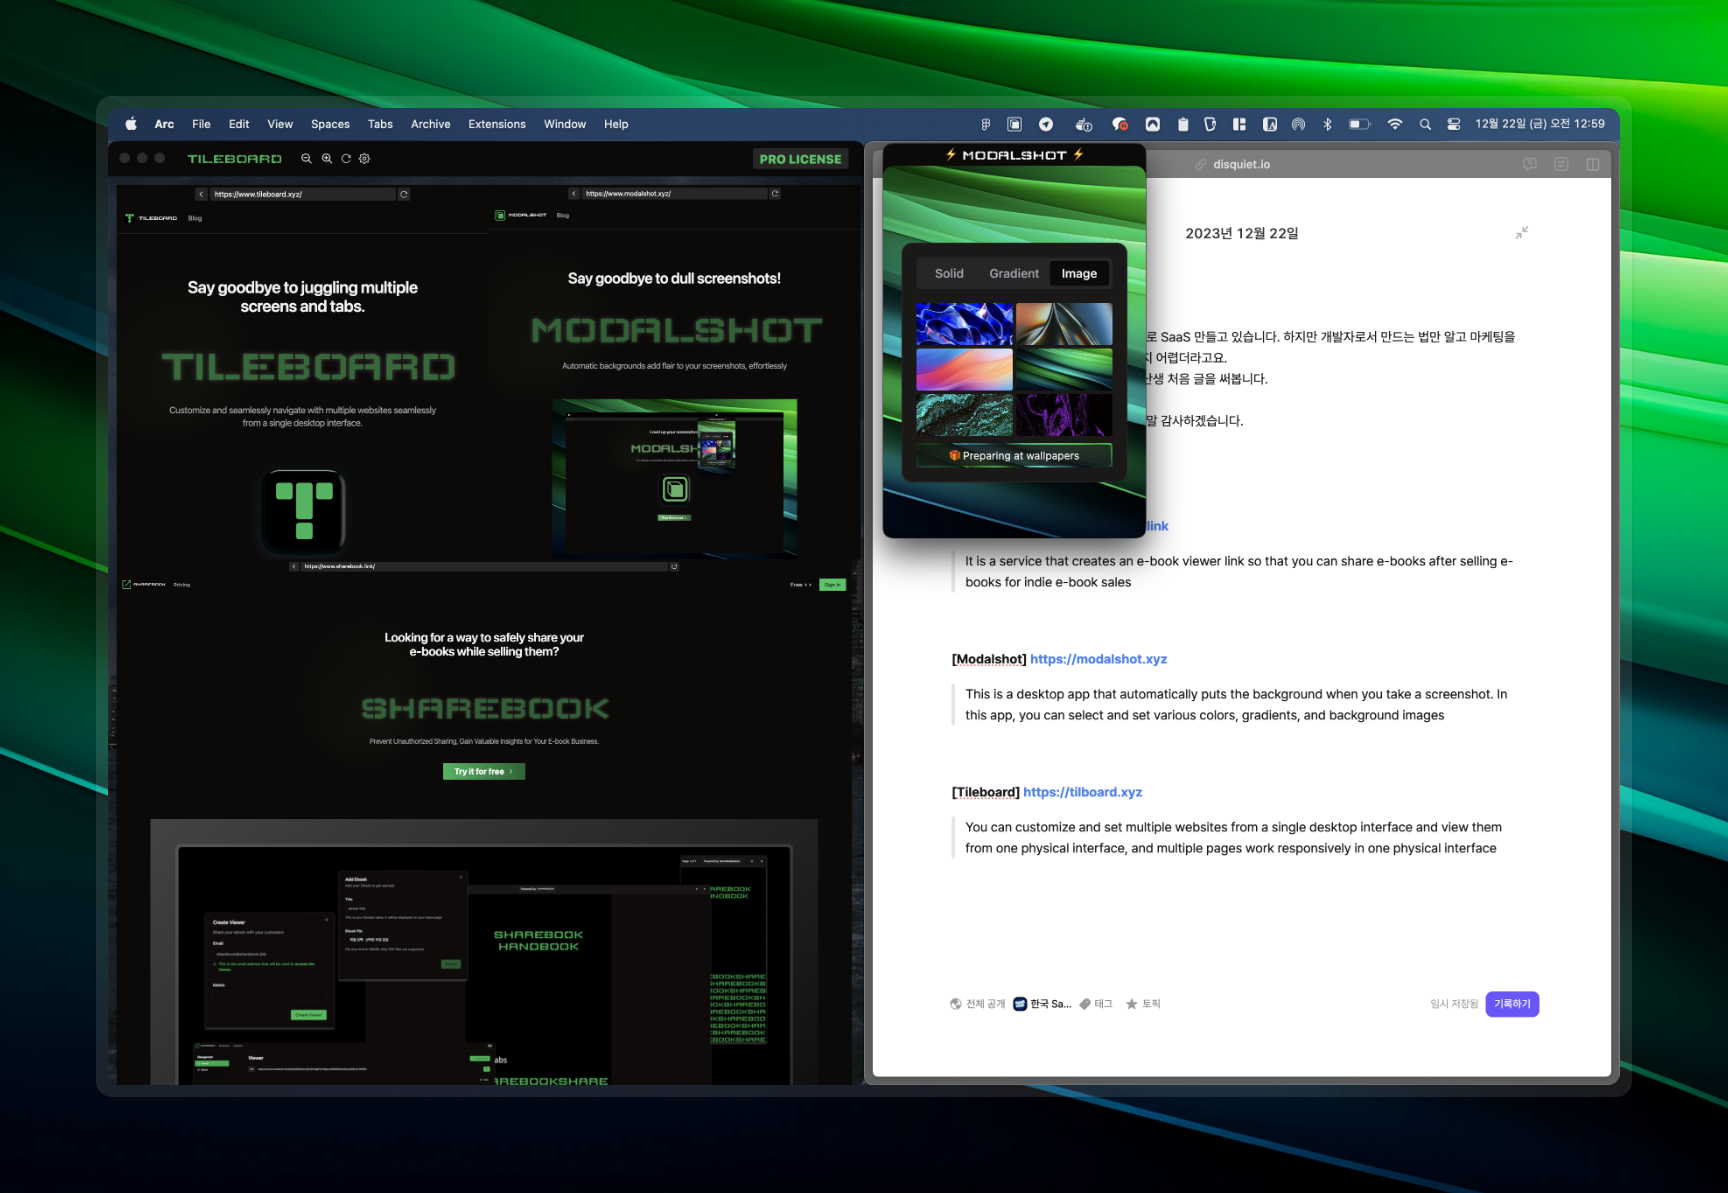1728x1193 pixels.
Task: Zoom out in the Tileboard toolbar
Action: pos(307,159)
